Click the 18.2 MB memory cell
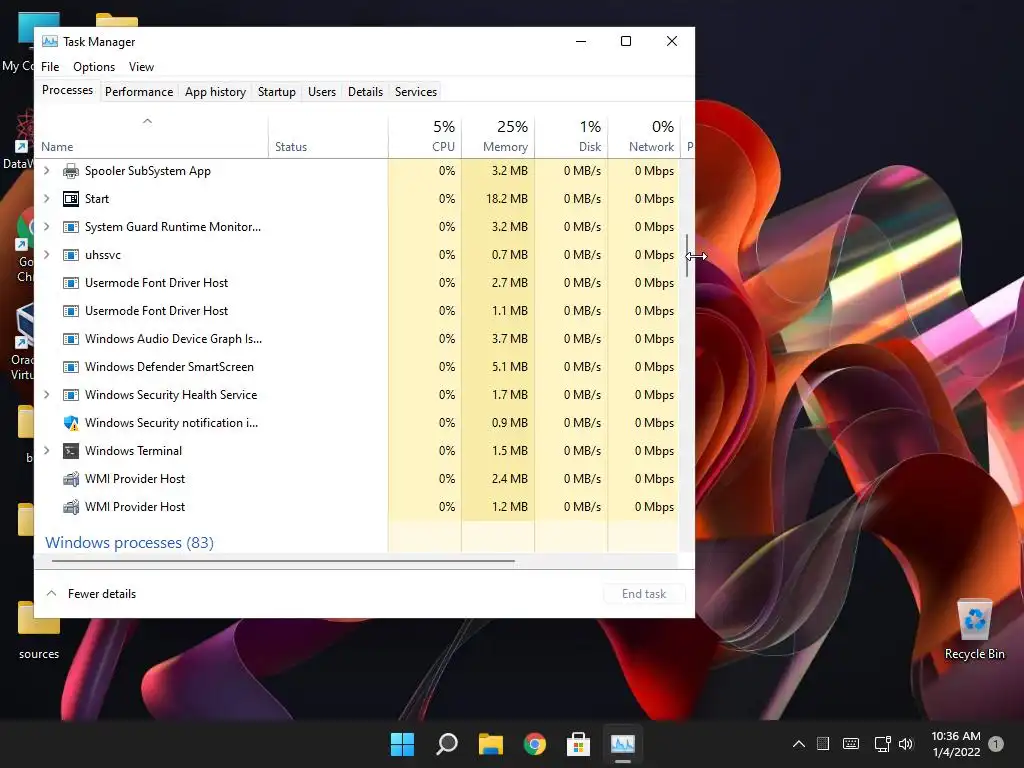 coord(498,199)
